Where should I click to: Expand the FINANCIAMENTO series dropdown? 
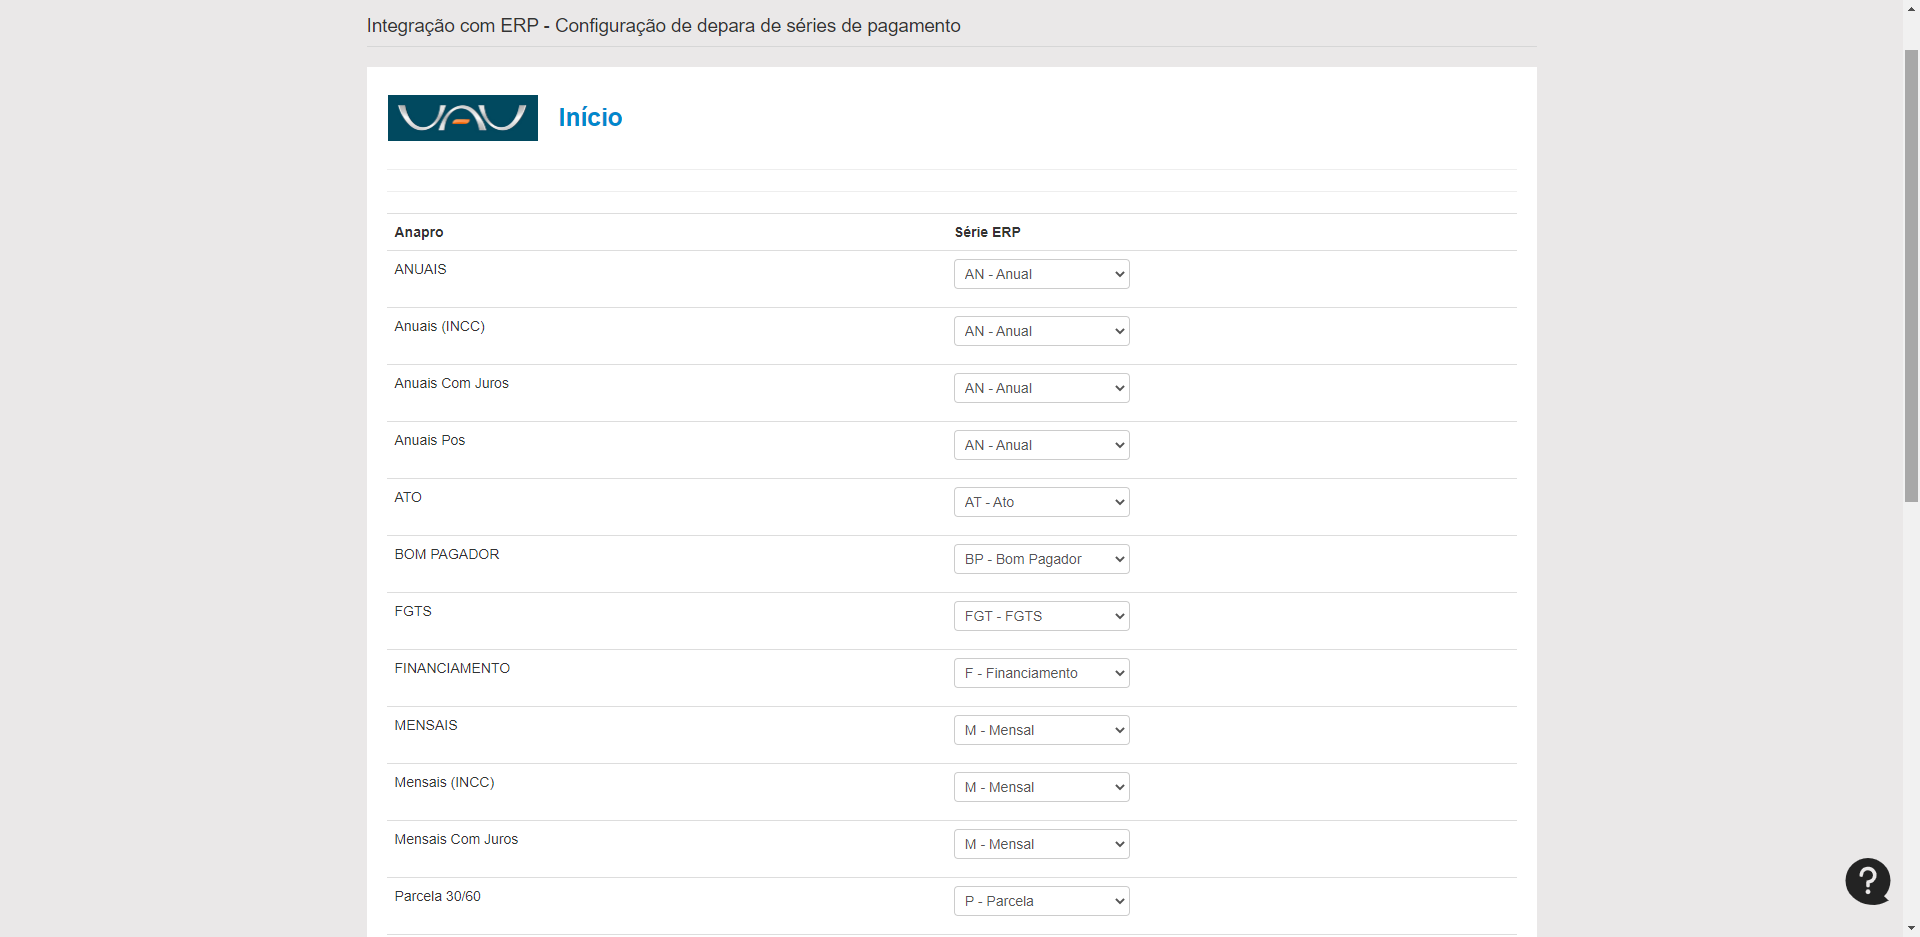tap(1041, 673)
